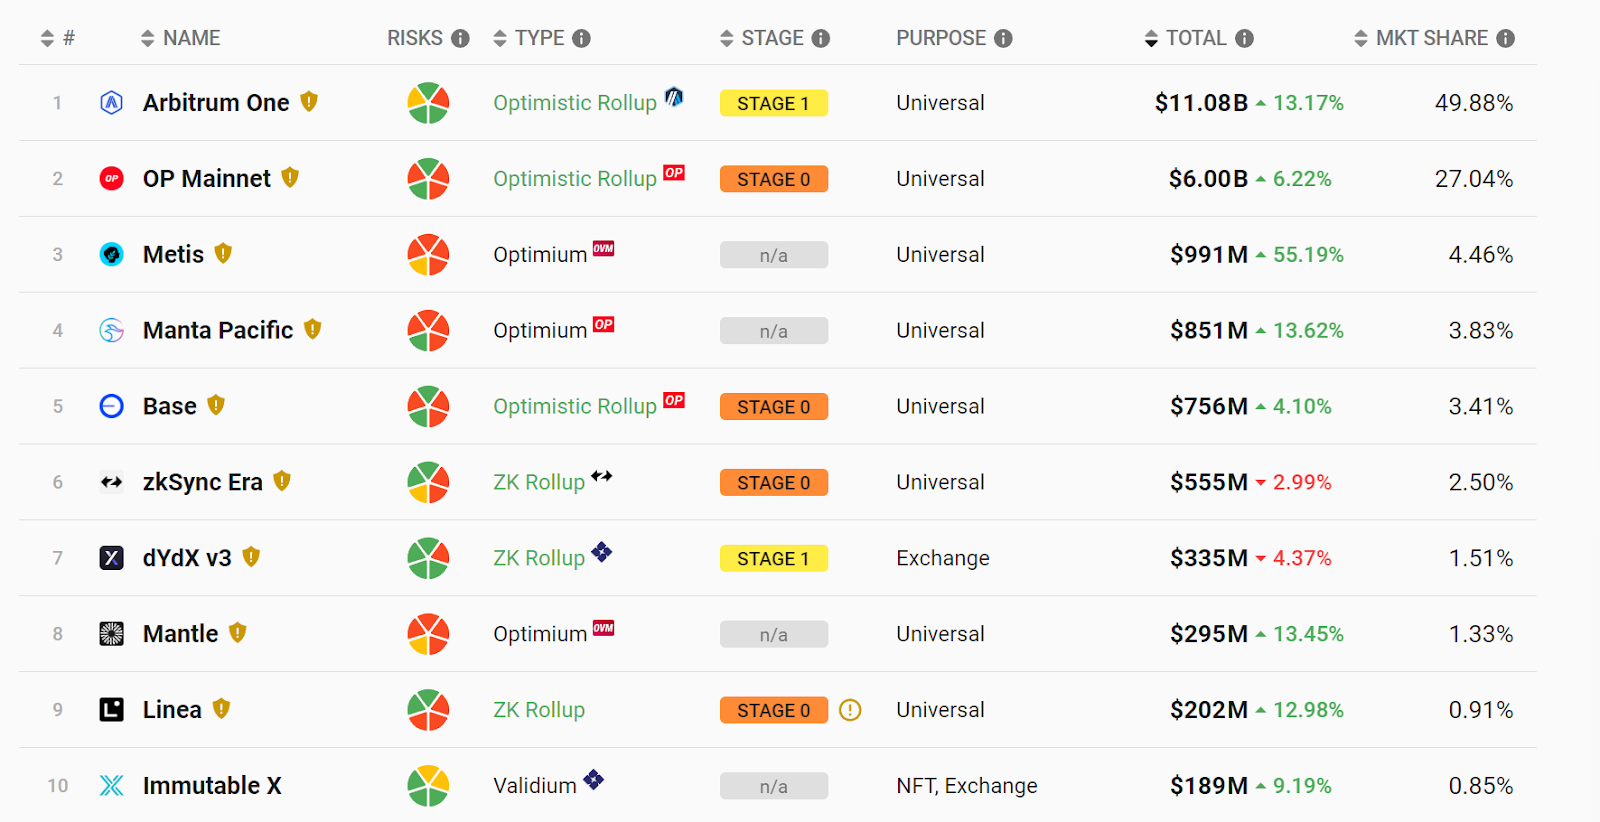Screen dimensions: 1600x822
Task: Click the StarkEx icon beside Validium
Action: pyautogui.click(x=594, y=779)
